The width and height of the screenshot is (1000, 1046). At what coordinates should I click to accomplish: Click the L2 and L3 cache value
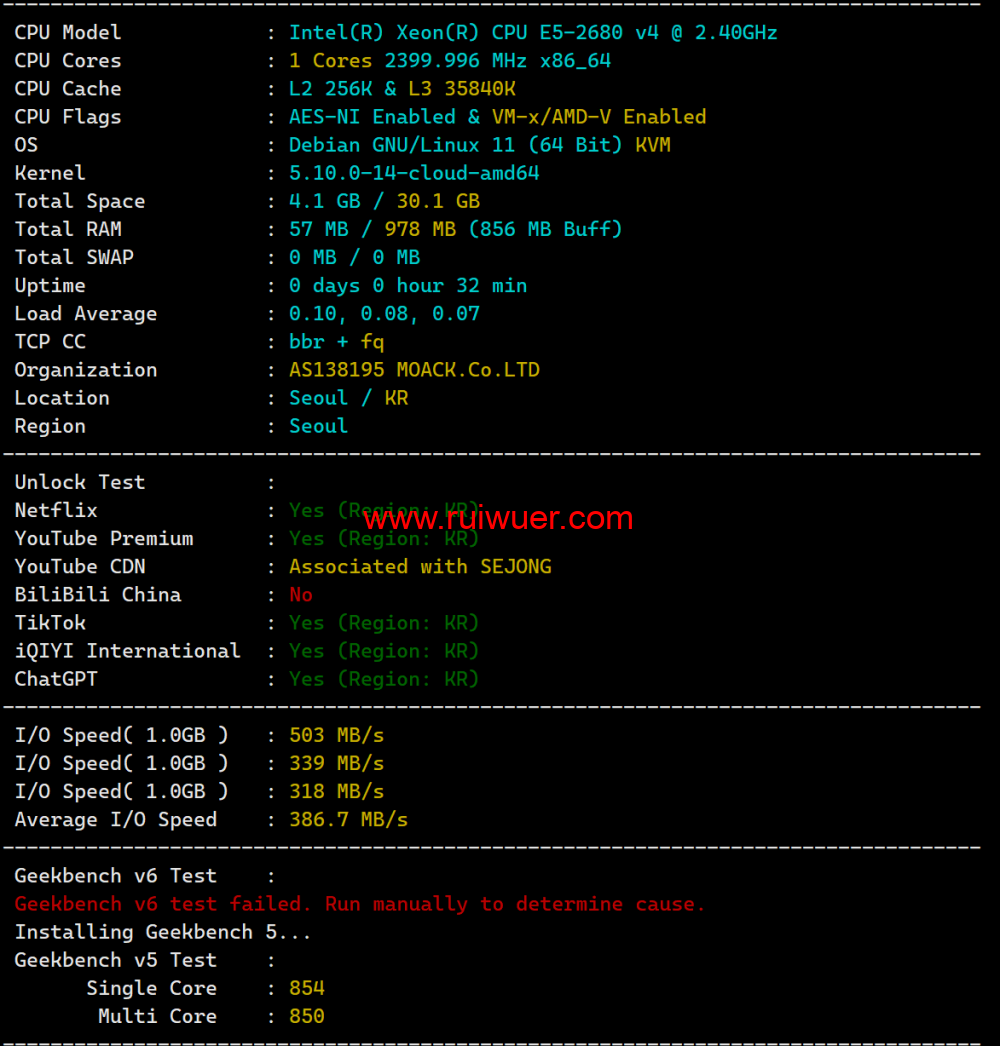click(x=402, y=89)
